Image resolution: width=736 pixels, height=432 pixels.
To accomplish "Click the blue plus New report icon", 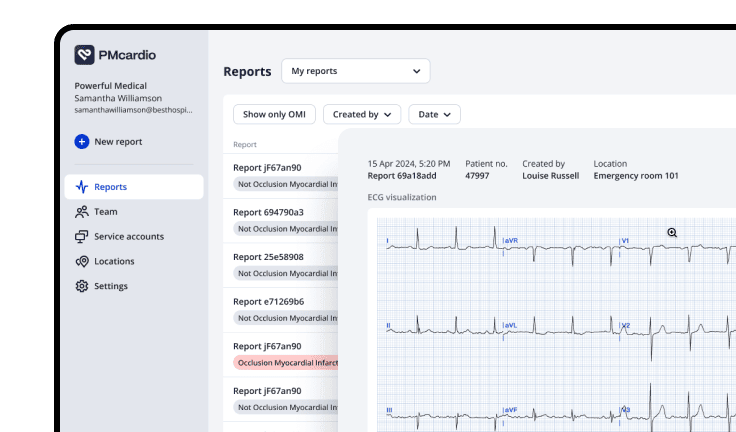I will [x=81, y=142].
